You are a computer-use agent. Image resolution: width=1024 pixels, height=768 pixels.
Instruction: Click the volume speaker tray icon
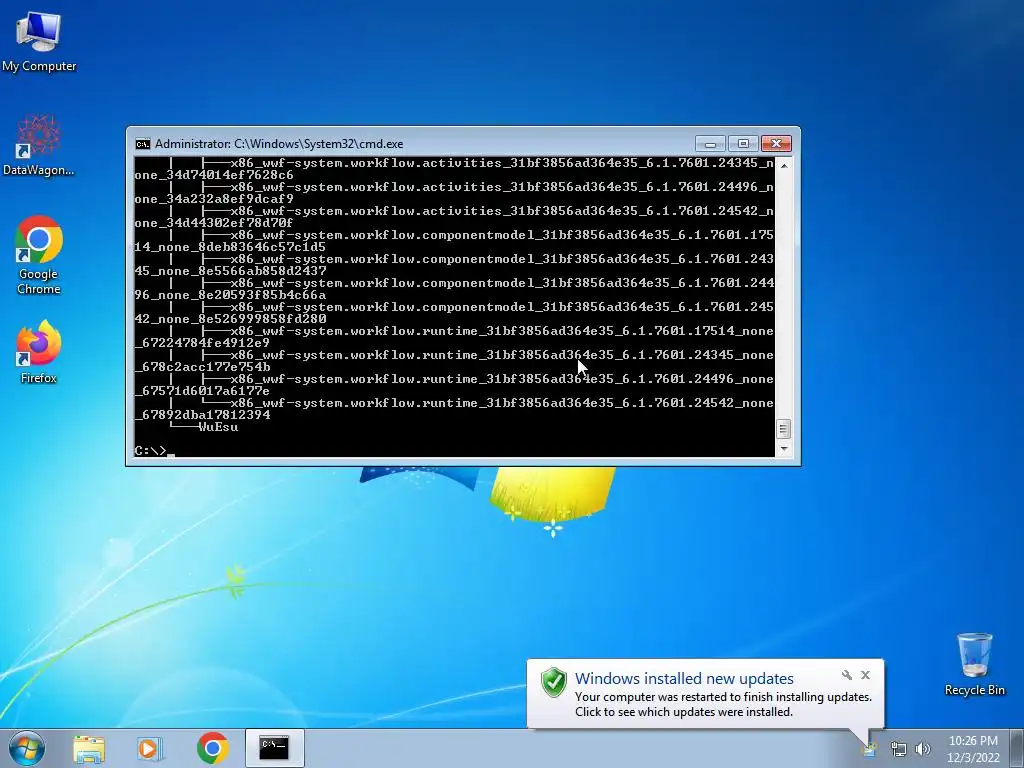923,749
